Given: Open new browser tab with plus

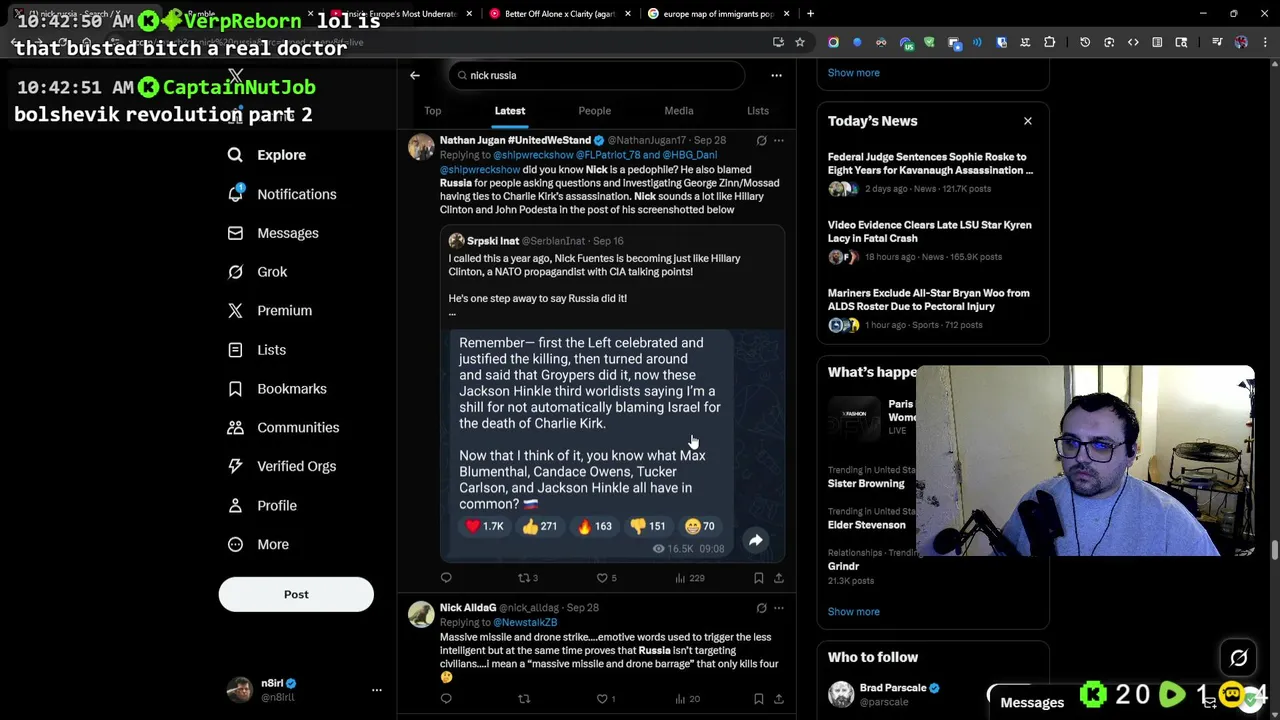Looking at the screenshot, I should coord(810,14).
